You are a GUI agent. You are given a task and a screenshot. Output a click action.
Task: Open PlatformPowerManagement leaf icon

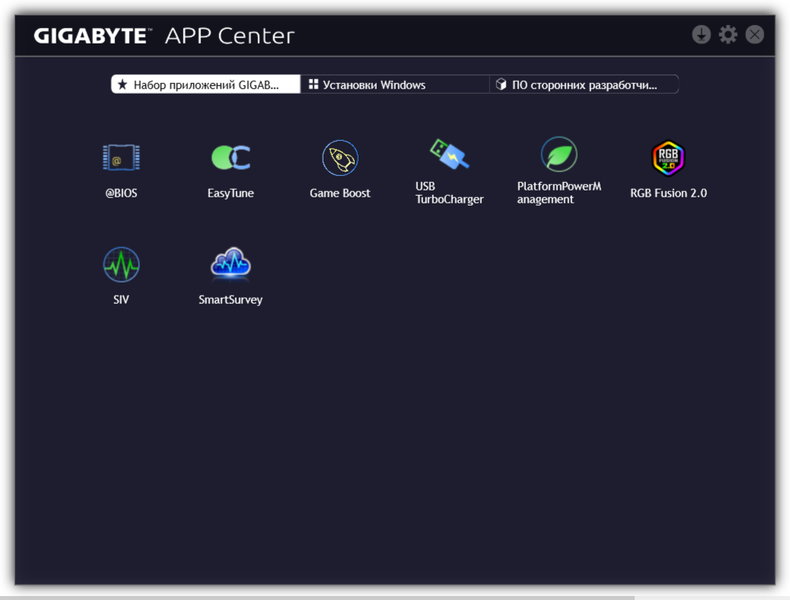coord(559,156)
